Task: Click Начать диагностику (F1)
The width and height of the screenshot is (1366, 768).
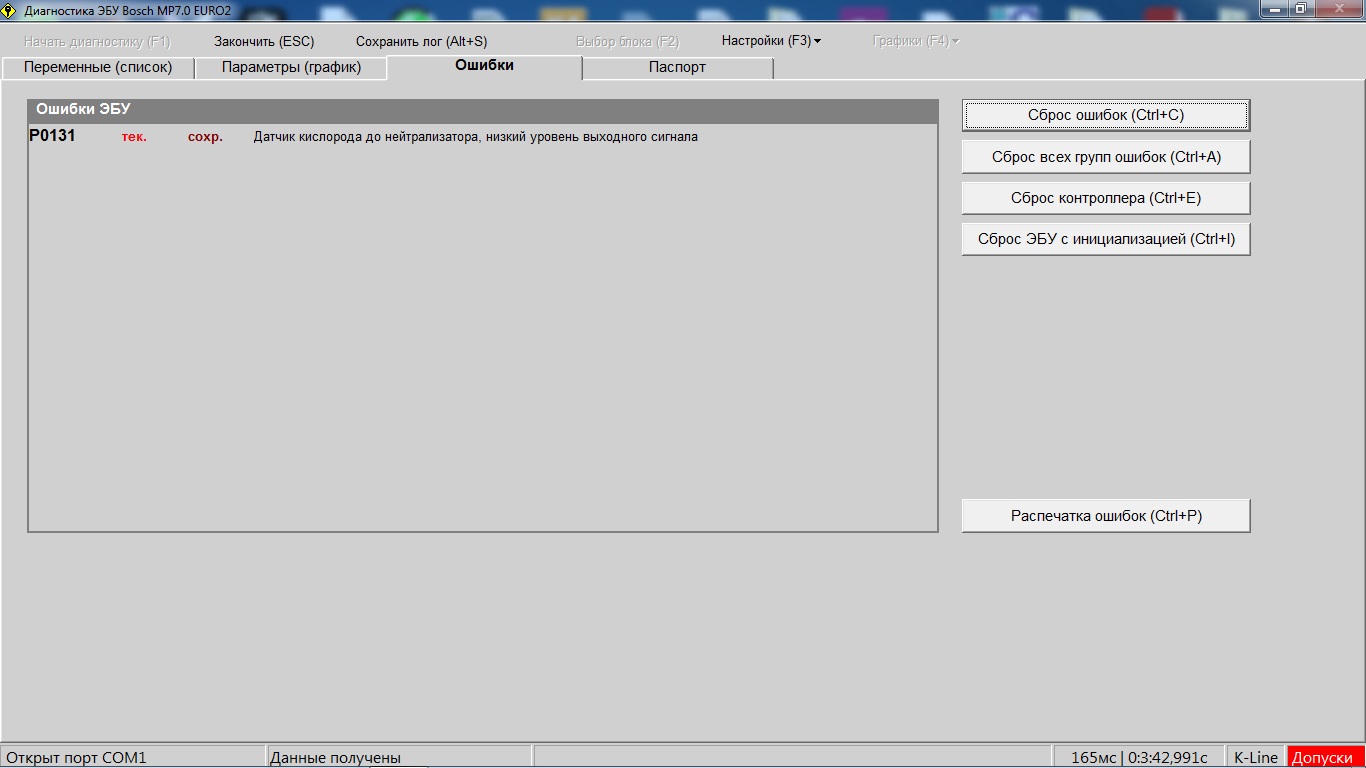Action: click(x=97, y=41)
